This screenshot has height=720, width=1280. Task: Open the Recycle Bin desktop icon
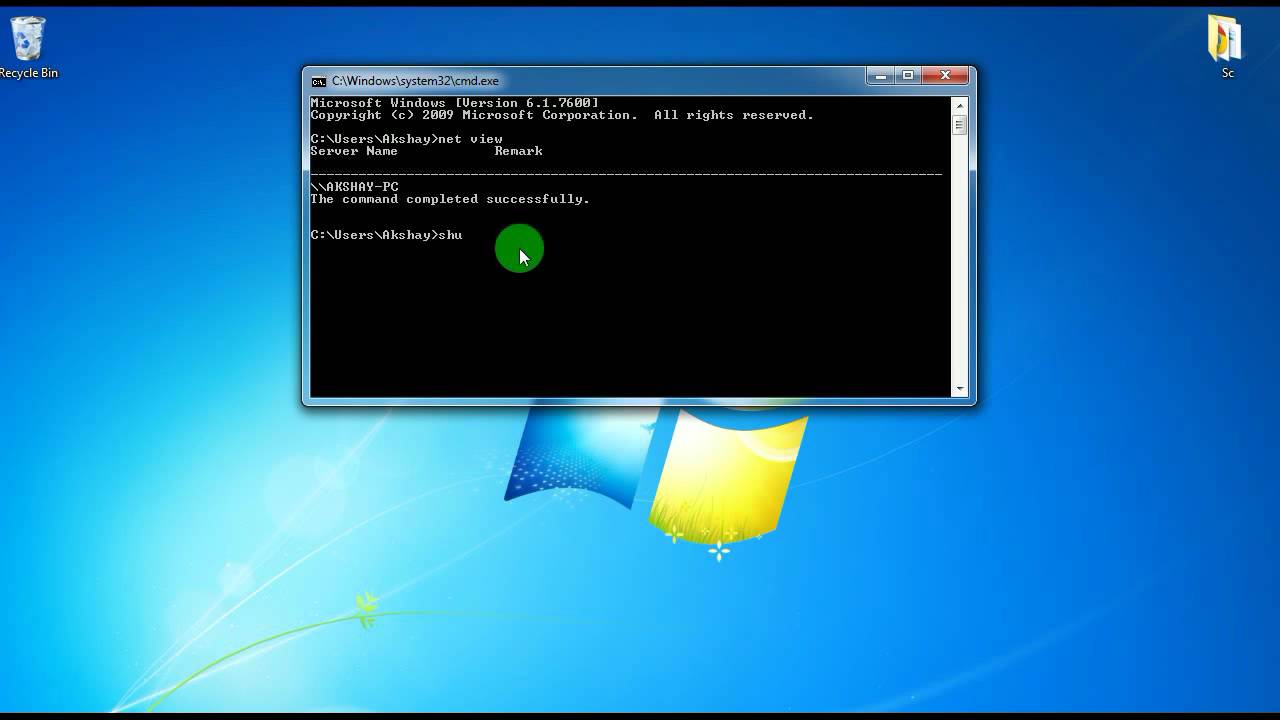click(28, 47)
